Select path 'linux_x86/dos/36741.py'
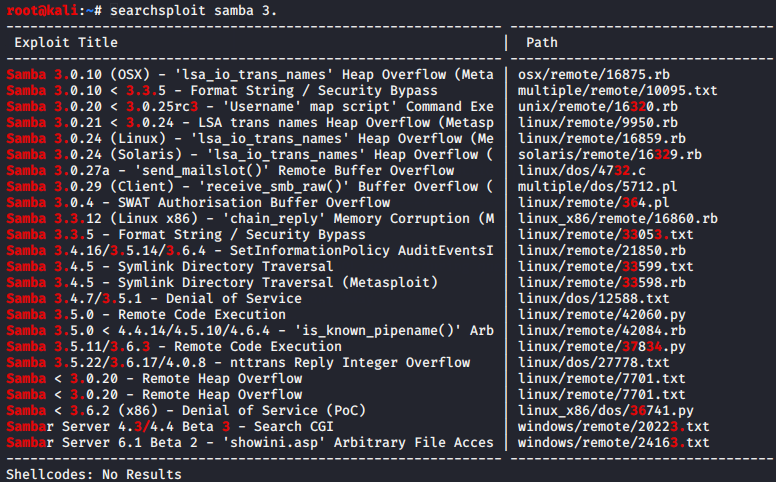The width and height of the screenshot is (776, 482). (605, 410)
